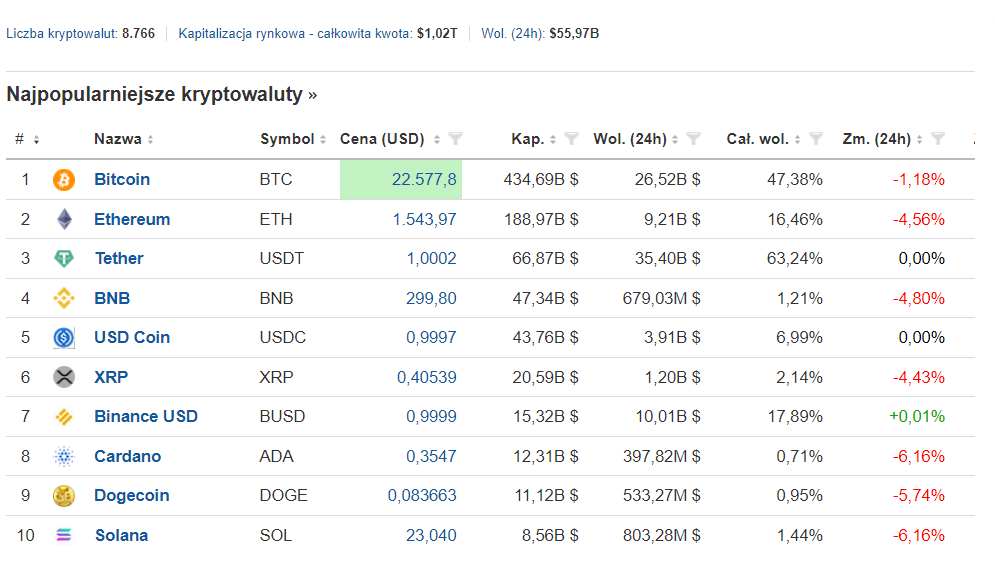Open filter funnel for Wol. (24h) column
Screen dimensions: 995x579
click(693, 139)
